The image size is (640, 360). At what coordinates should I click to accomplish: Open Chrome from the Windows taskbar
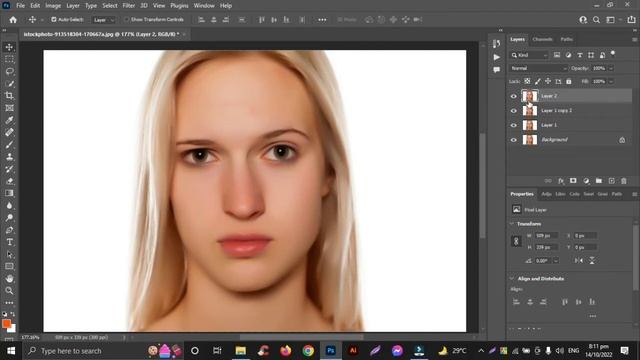pyautogui.click(x=308, y=351)
